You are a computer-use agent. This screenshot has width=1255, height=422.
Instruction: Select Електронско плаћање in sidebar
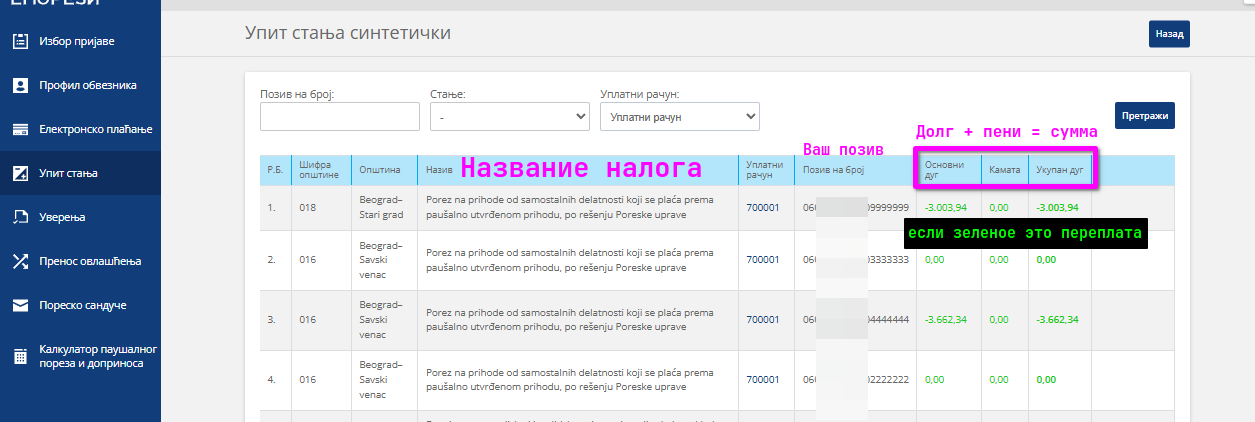point(95,129)
